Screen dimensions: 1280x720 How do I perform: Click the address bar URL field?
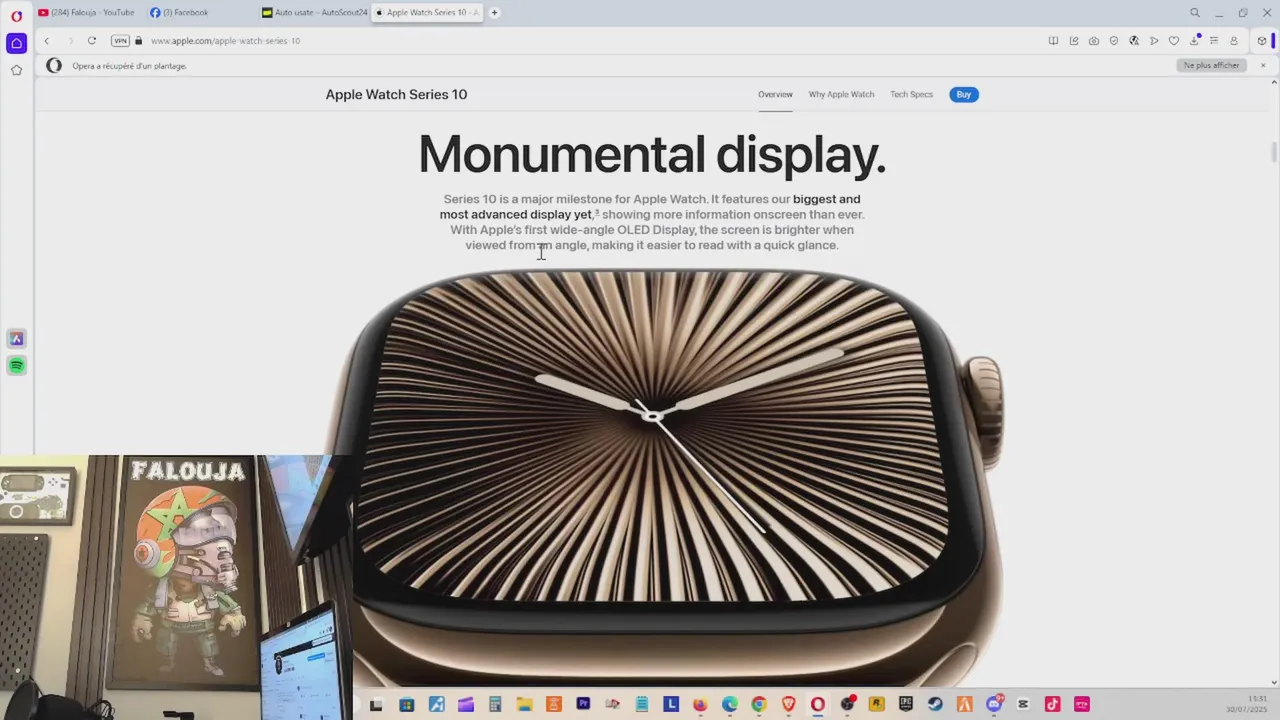[590, 41]
